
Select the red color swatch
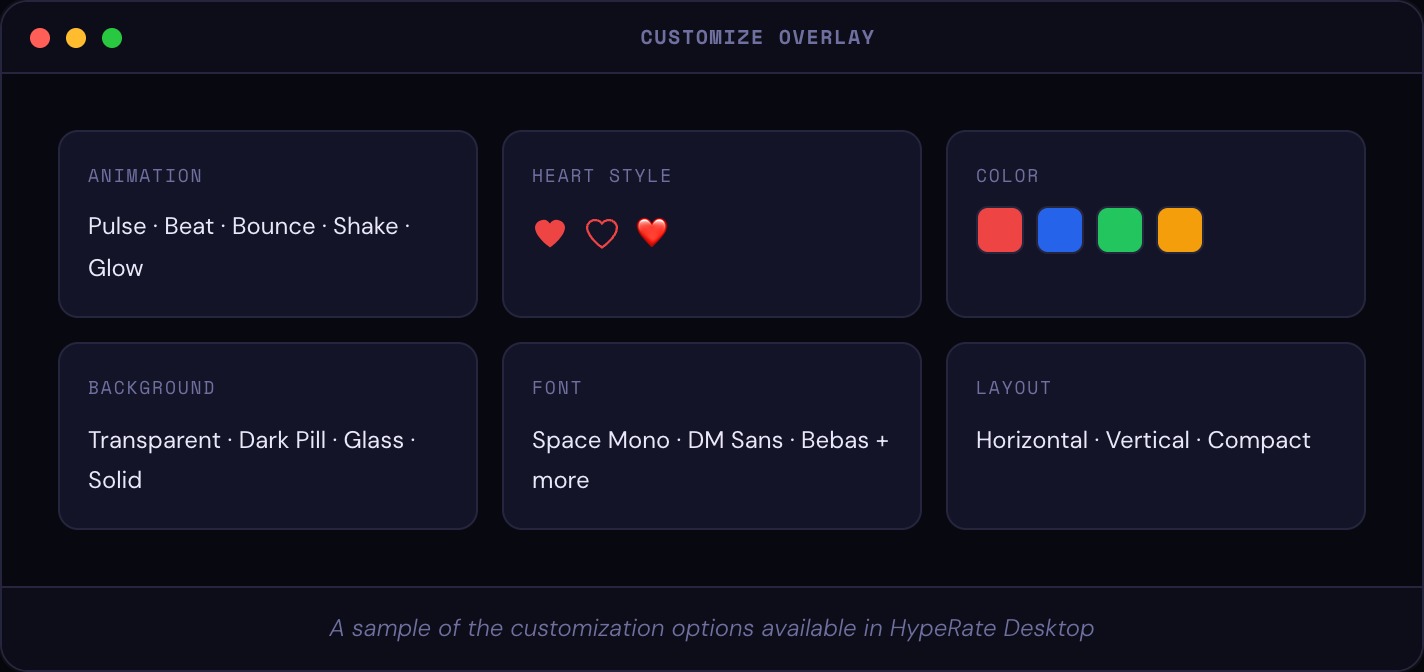[x=1000, y=231]
